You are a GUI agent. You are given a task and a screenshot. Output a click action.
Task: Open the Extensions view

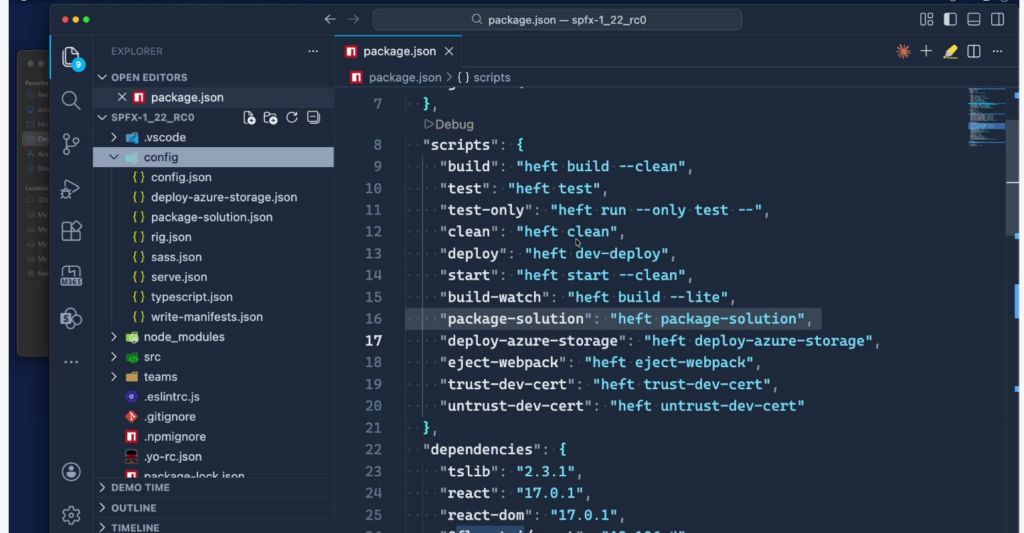tap(71, 231)
